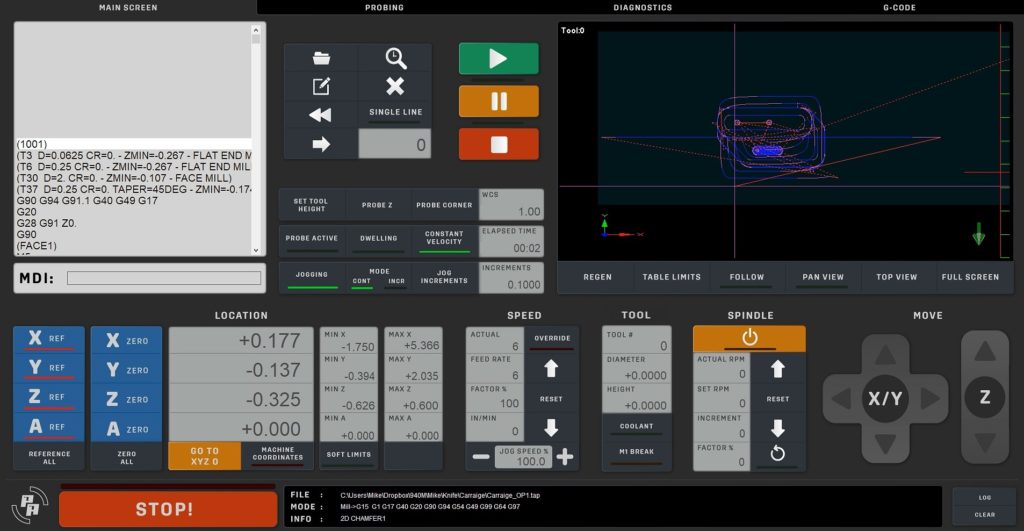Viewport: 1024px width, 531px height.
Task: Rewind the G-code program
Action: (x=321, y=115)
